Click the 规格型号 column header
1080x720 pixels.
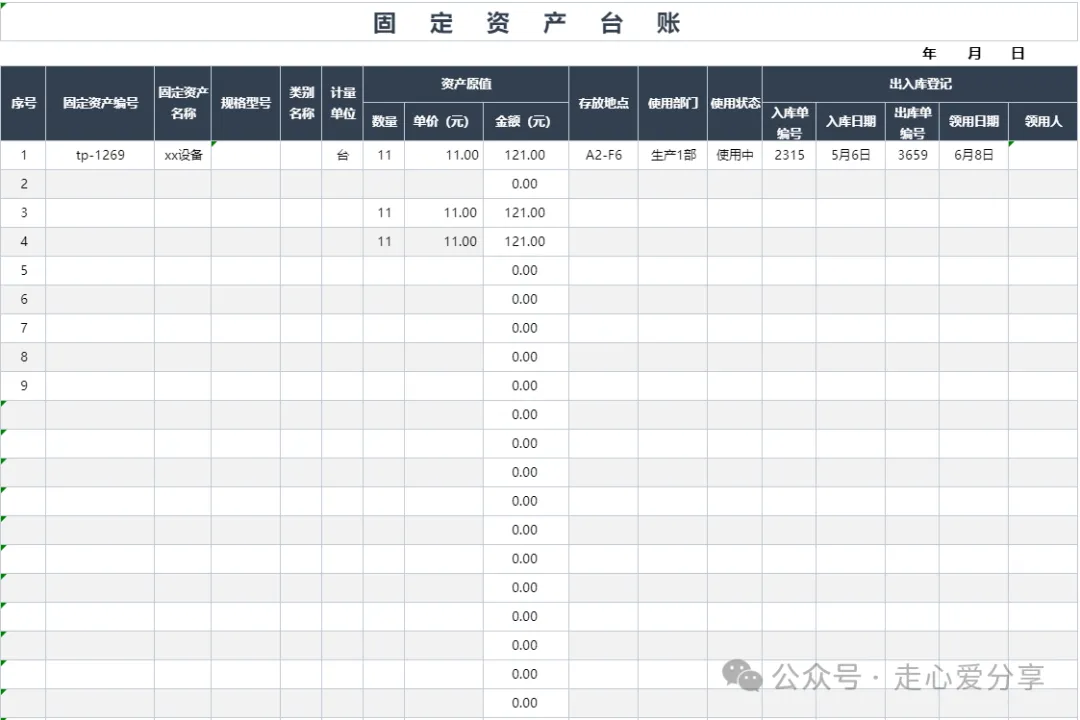246,103
